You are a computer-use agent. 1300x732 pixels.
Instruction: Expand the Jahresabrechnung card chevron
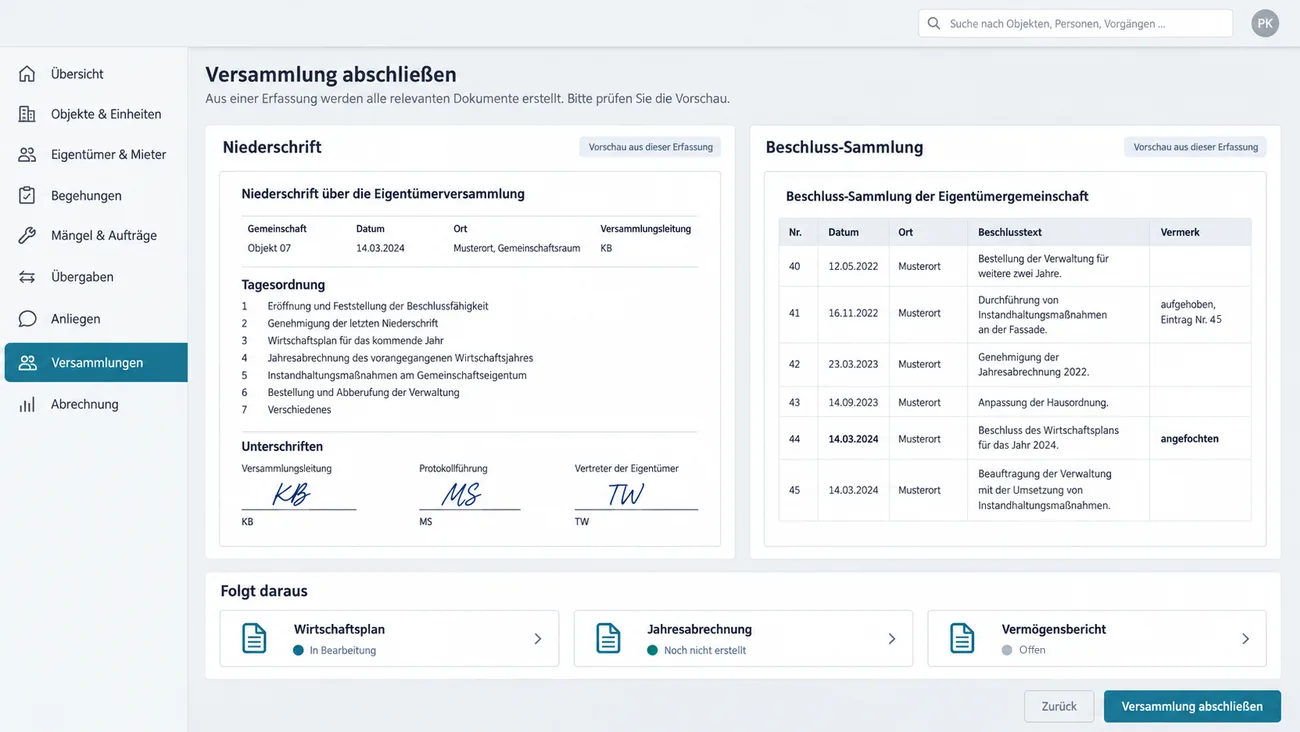(x=892, y=638)
